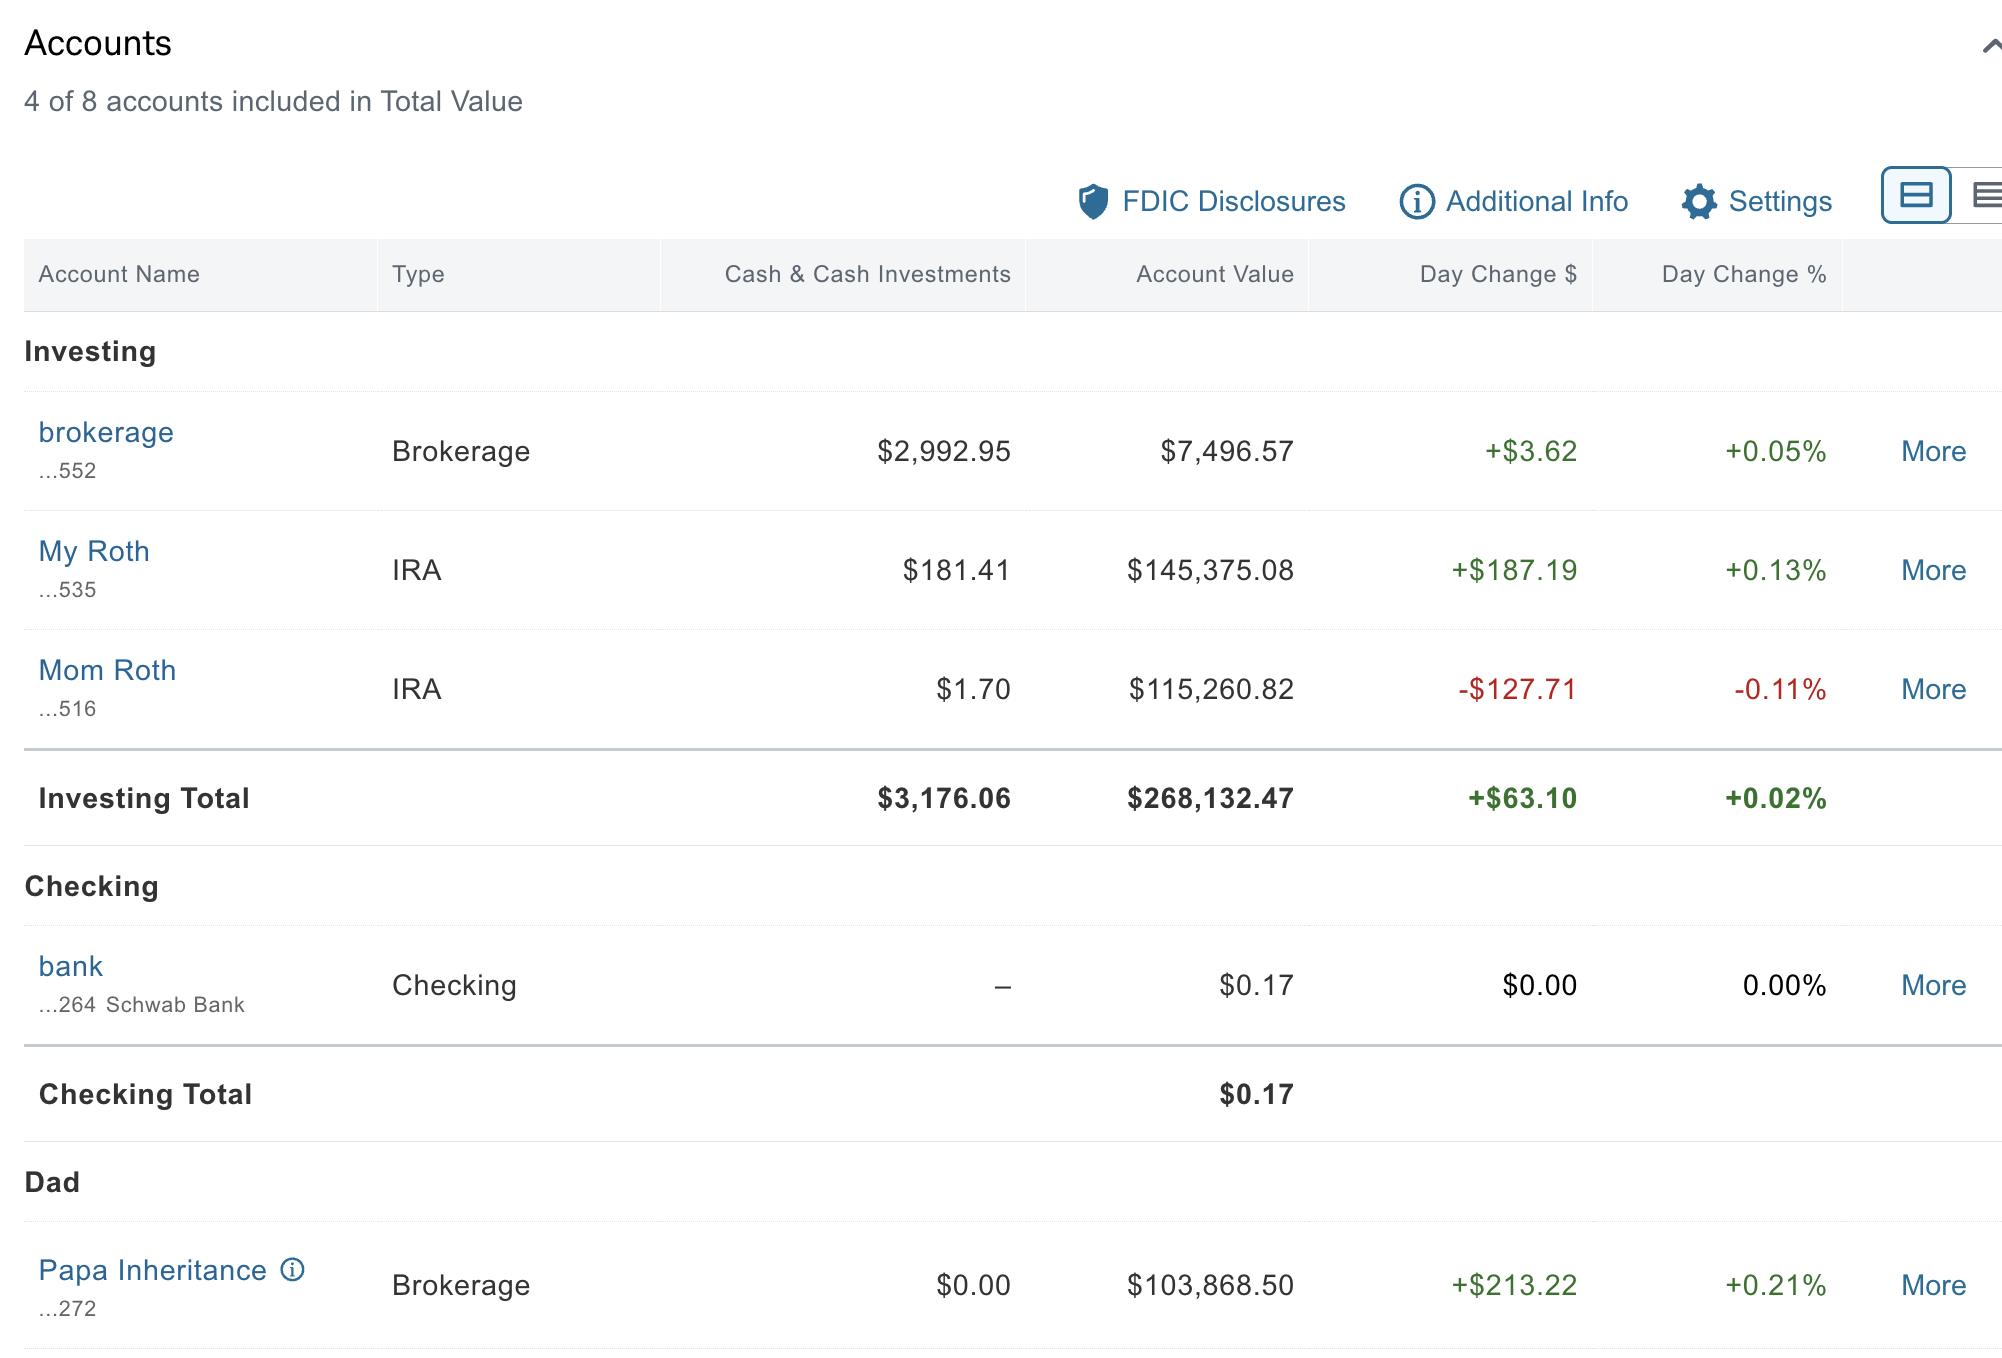Open the brokerage account link

click(x=106, y=432)
